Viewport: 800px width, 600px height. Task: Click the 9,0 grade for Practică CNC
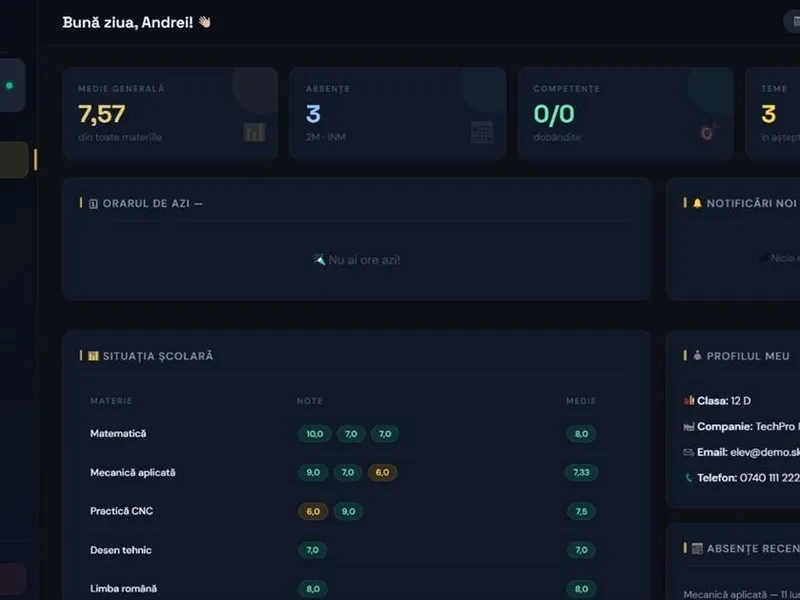point(348,511)
